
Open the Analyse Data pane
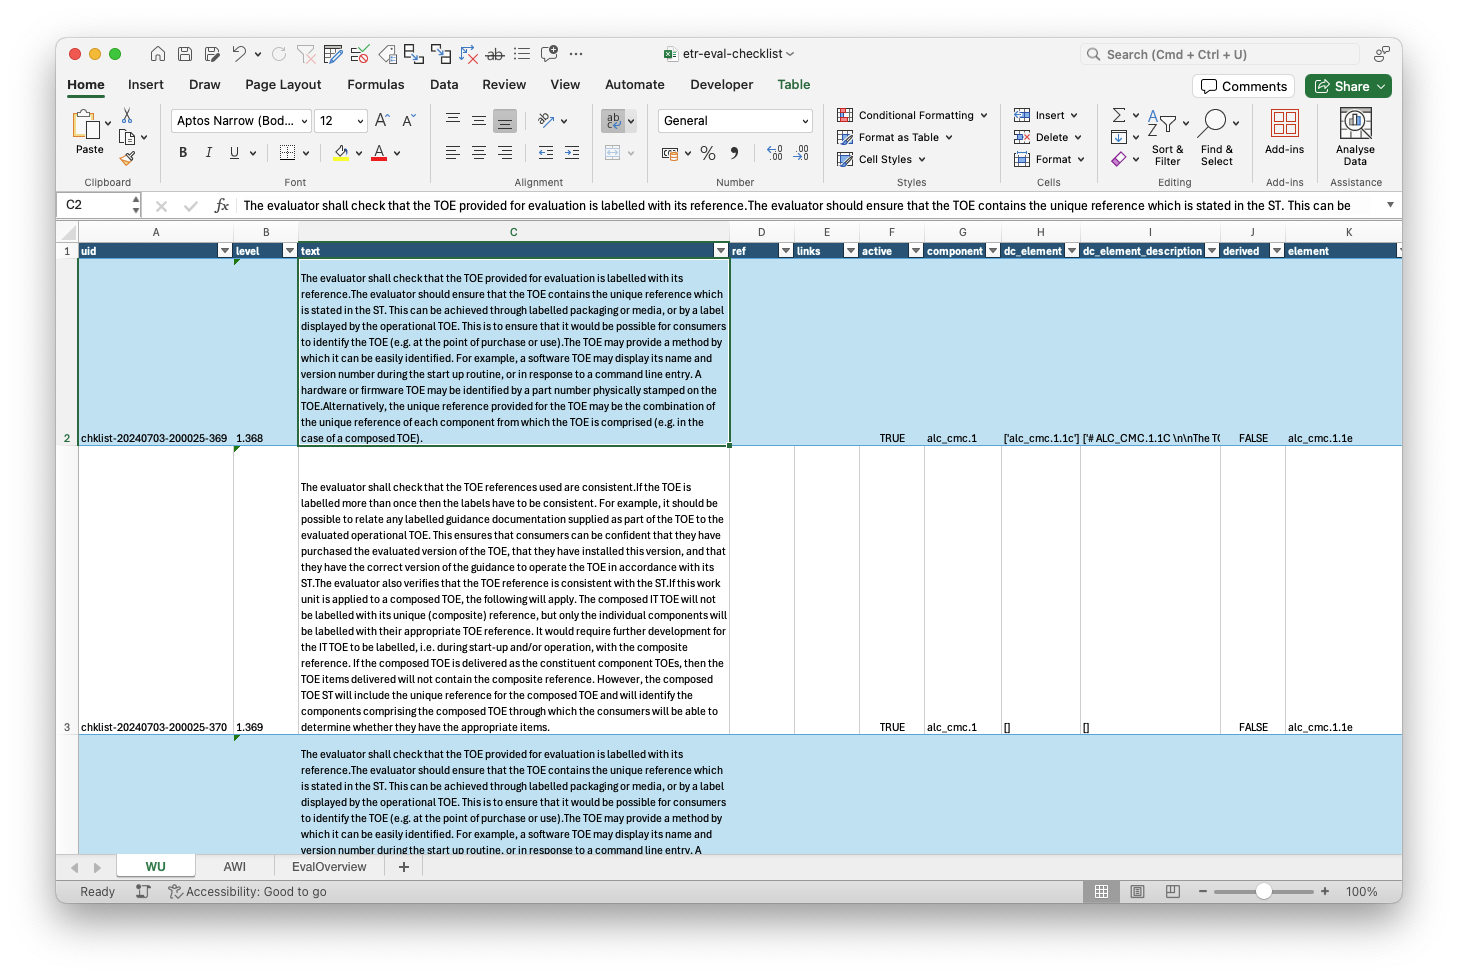pos(1355,137)
